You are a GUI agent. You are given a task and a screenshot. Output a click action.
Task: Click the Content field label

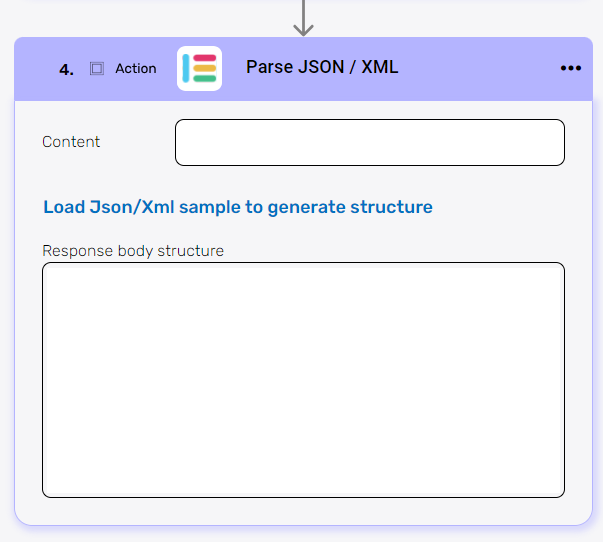pos(71,142)
